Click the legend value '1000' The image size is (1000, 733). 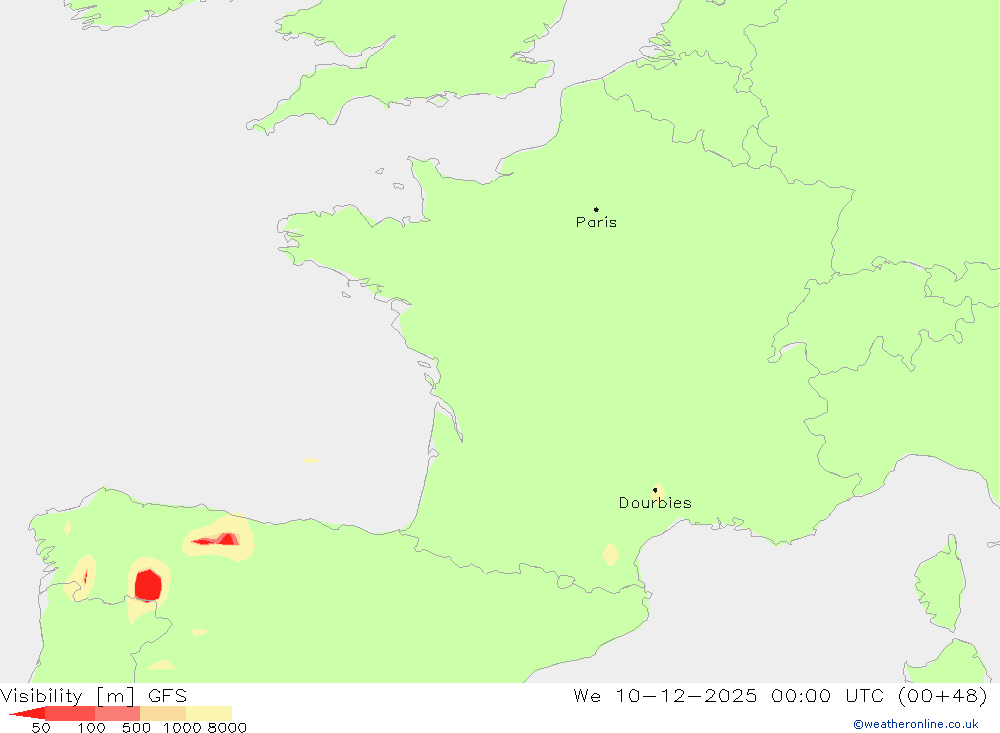[x=182, y=727]
